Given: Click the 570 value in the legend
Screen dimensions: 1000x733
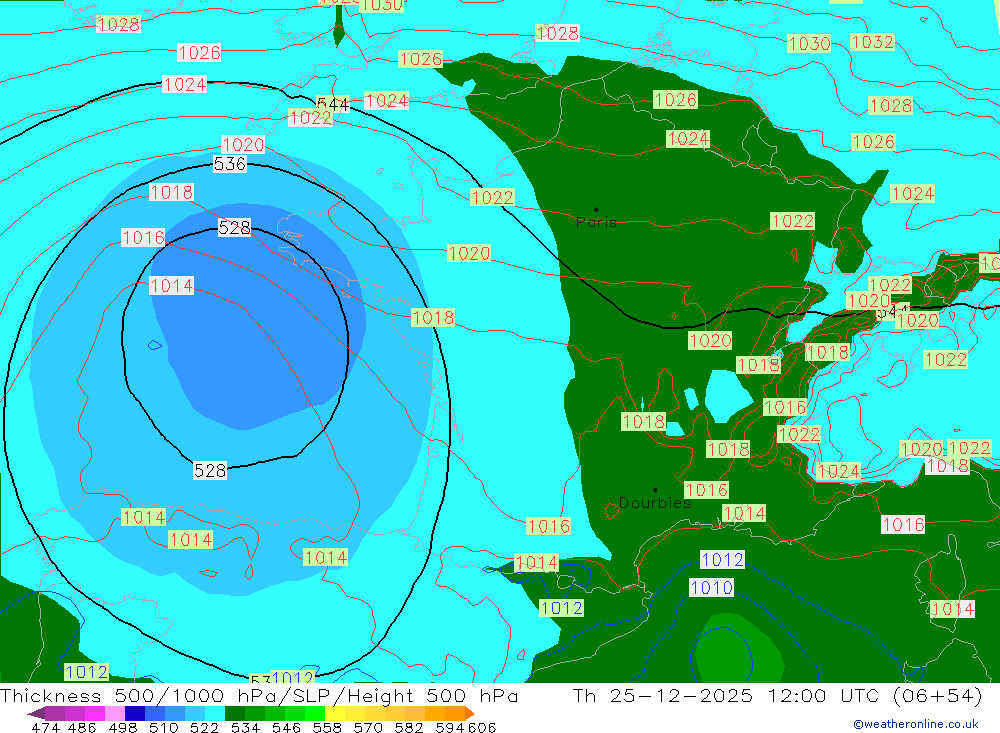Looking at the screenshot, I should [367, 727].
